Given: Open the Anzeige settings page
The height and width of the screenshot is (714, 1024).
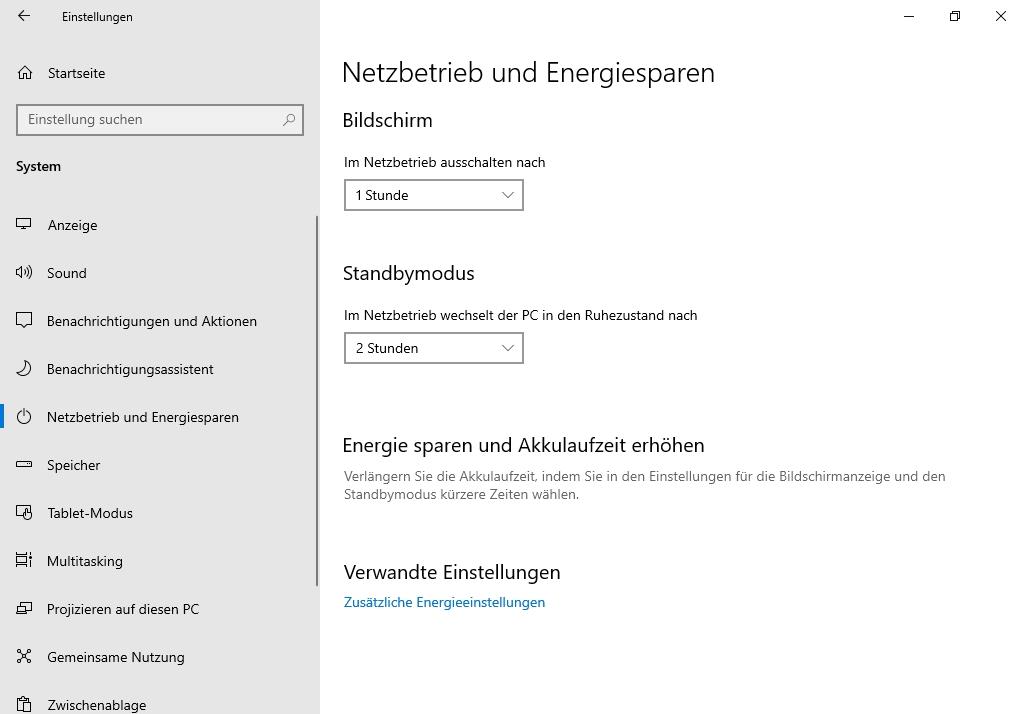Looking at the screenshot, I should coord(158,225).
